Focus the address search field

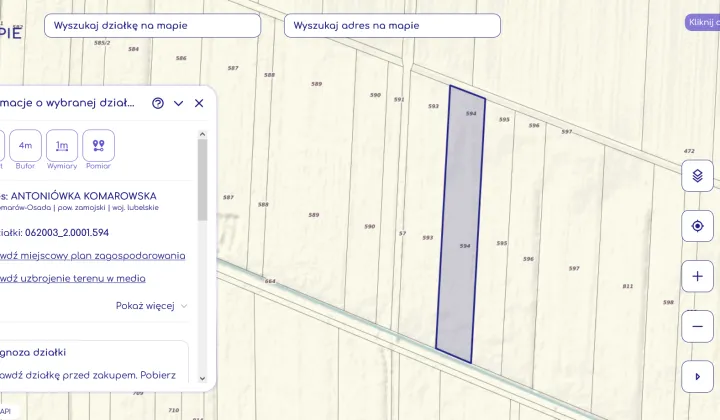[392, 26]
